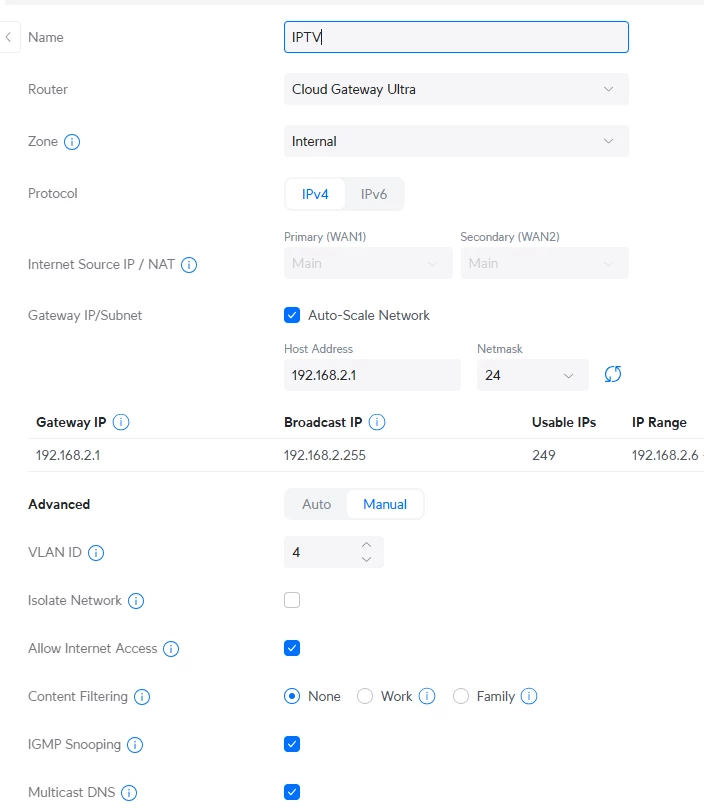The image size is (704, 812).
Task: Expand the Zone dropdown set to Internal
Action: (456, 141)
